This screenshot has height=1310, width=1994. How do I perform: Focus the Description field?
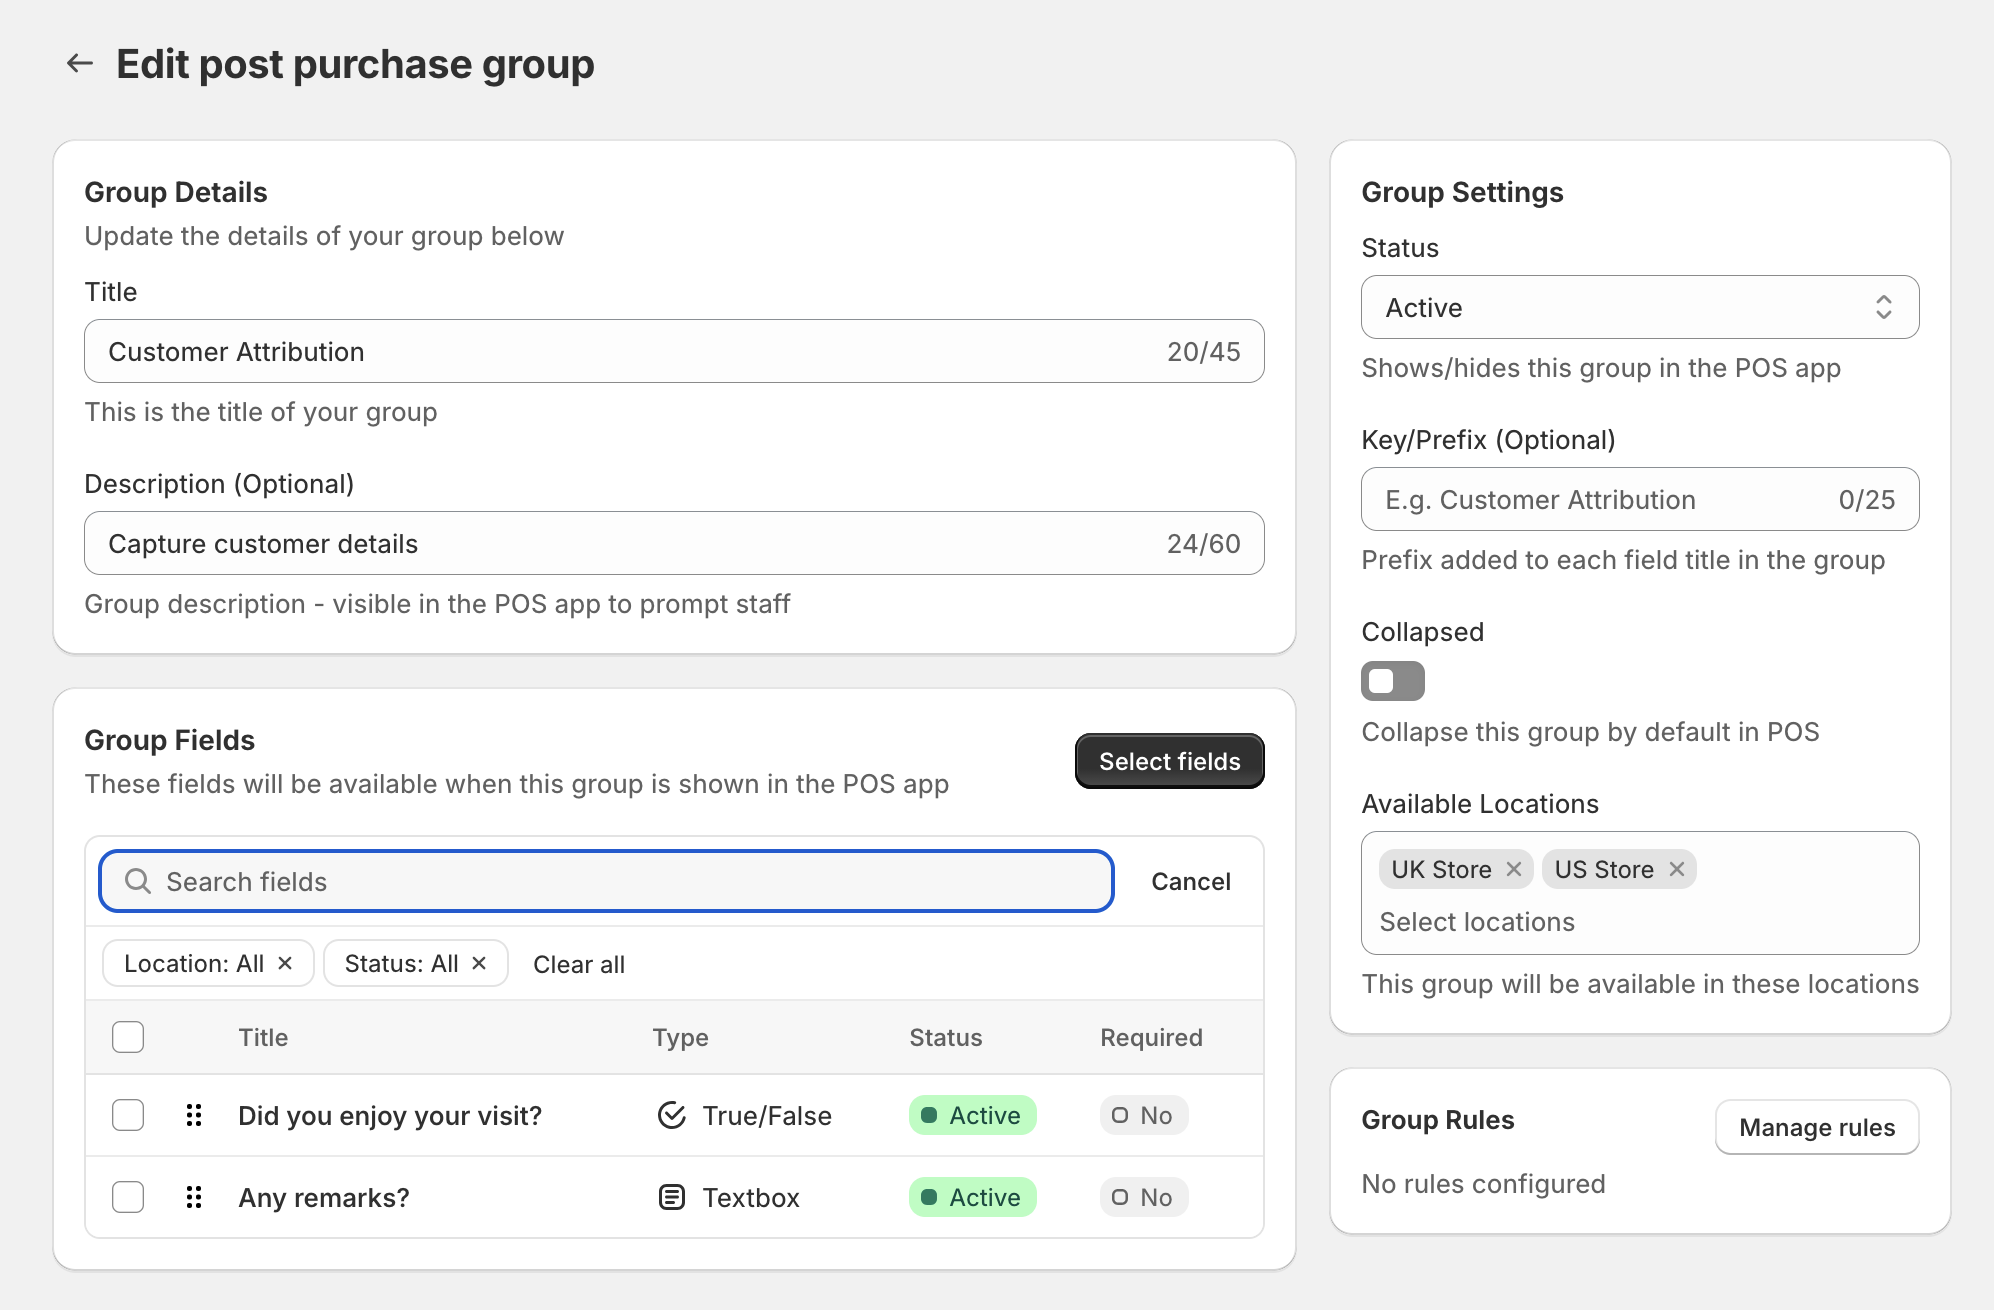[674, 543]
